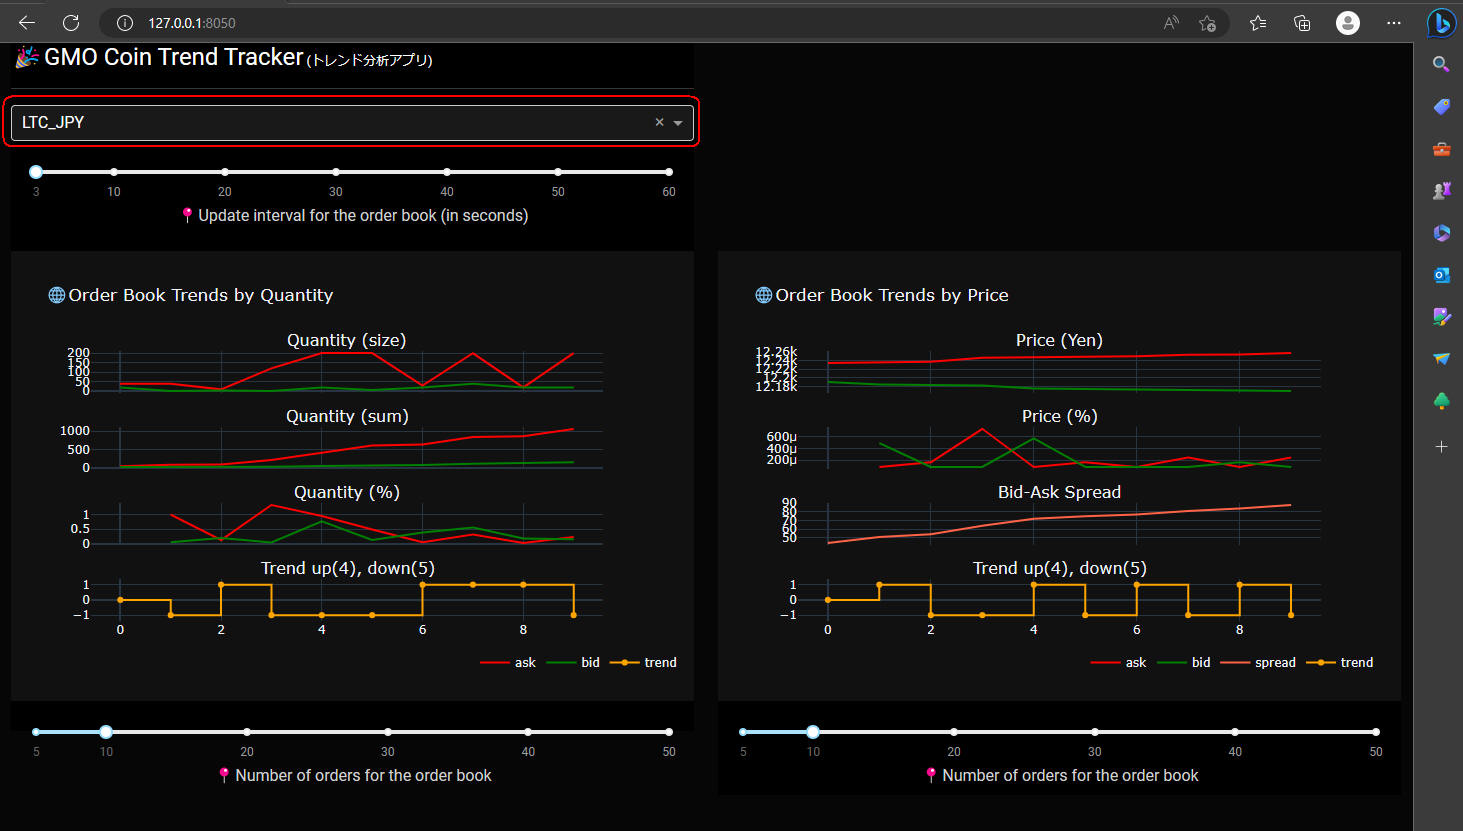Click price order slider handle at 10
Screen dimensions: 1463x831
pos(813,732)
